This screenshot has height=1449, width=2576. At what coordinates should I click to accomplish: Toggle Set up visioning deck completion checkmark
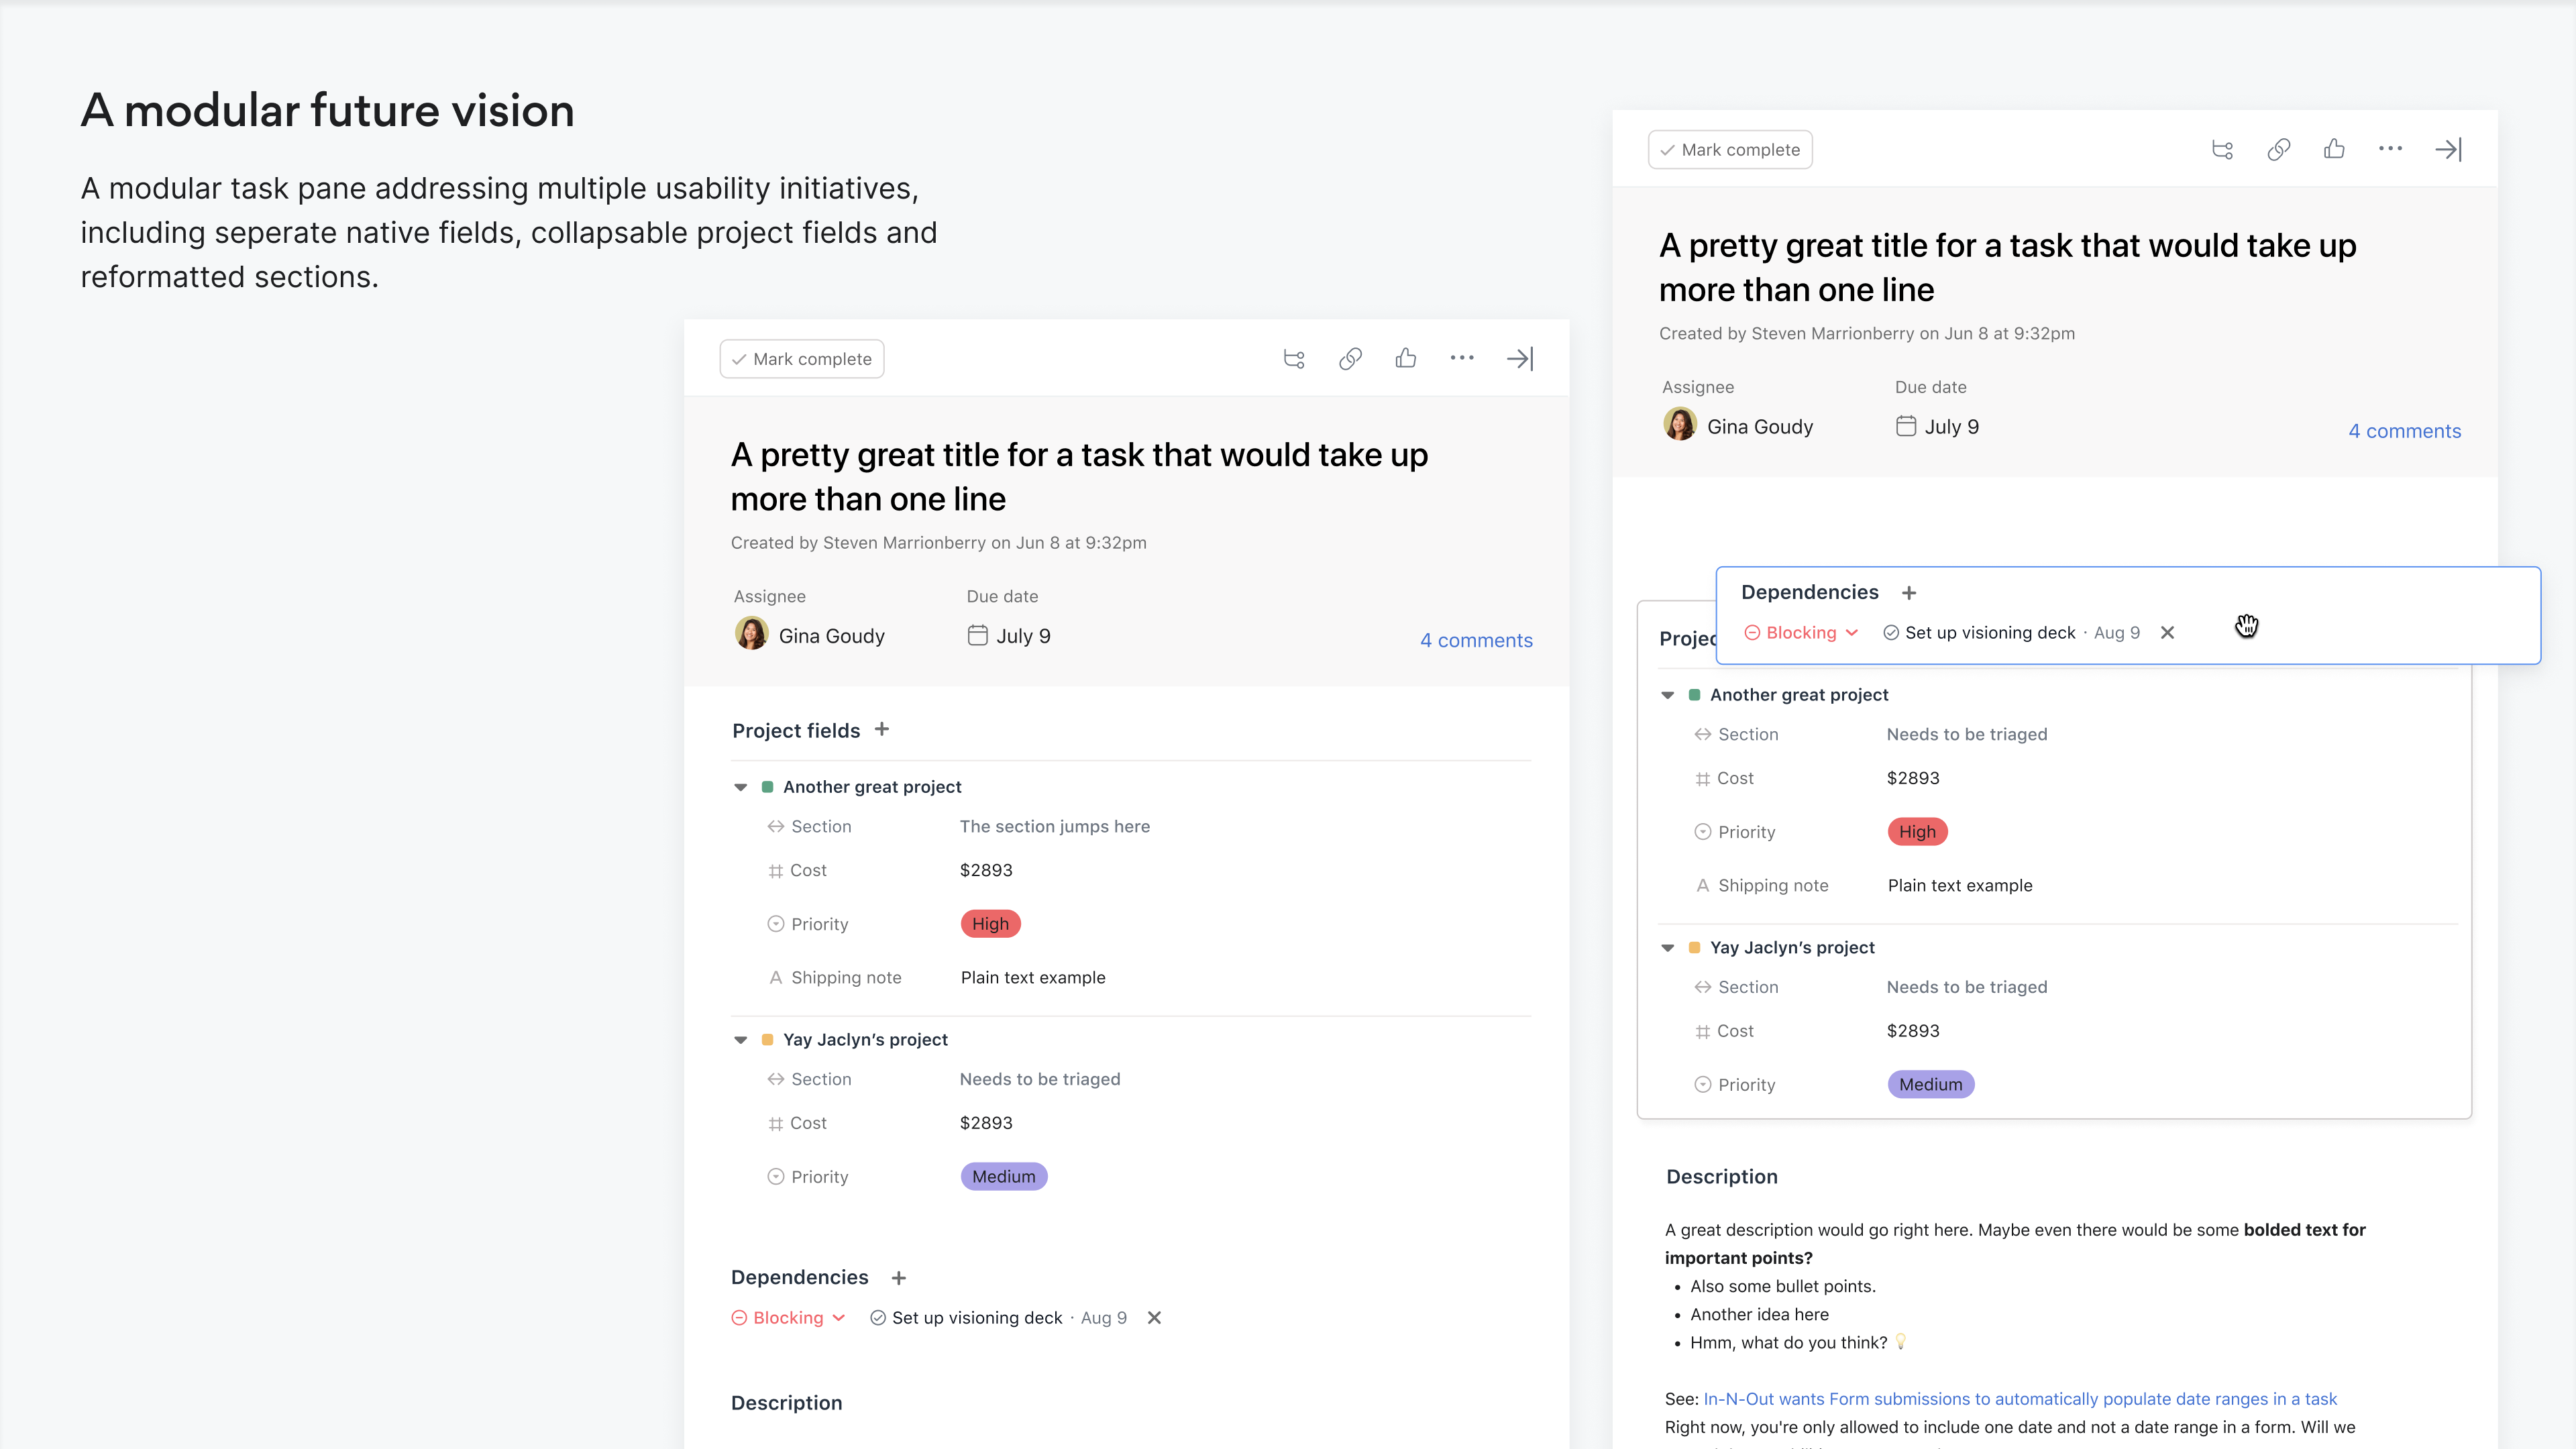[878, 1318]
